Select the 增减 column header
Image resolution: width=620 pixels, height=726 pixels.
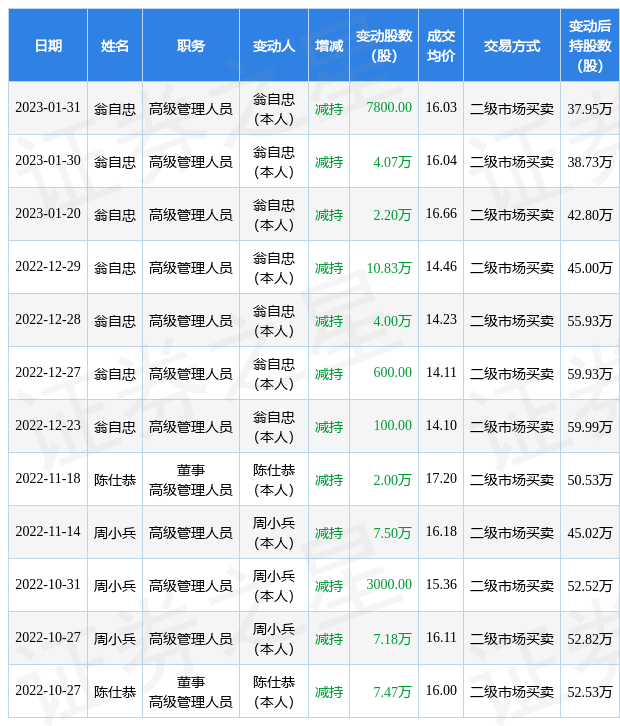point(329,45)
